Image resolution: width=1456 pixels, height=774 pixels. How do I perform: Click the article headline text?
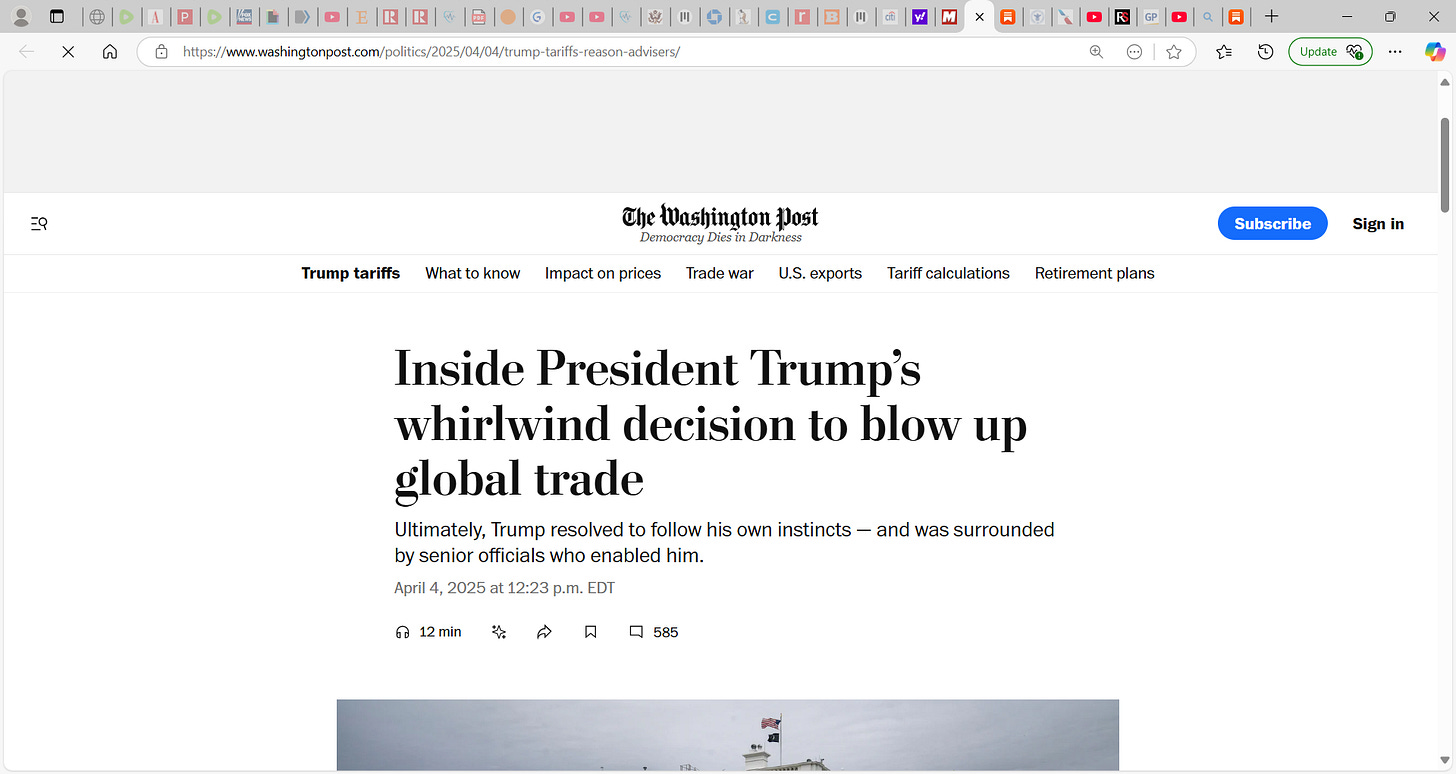pos(711,424)
